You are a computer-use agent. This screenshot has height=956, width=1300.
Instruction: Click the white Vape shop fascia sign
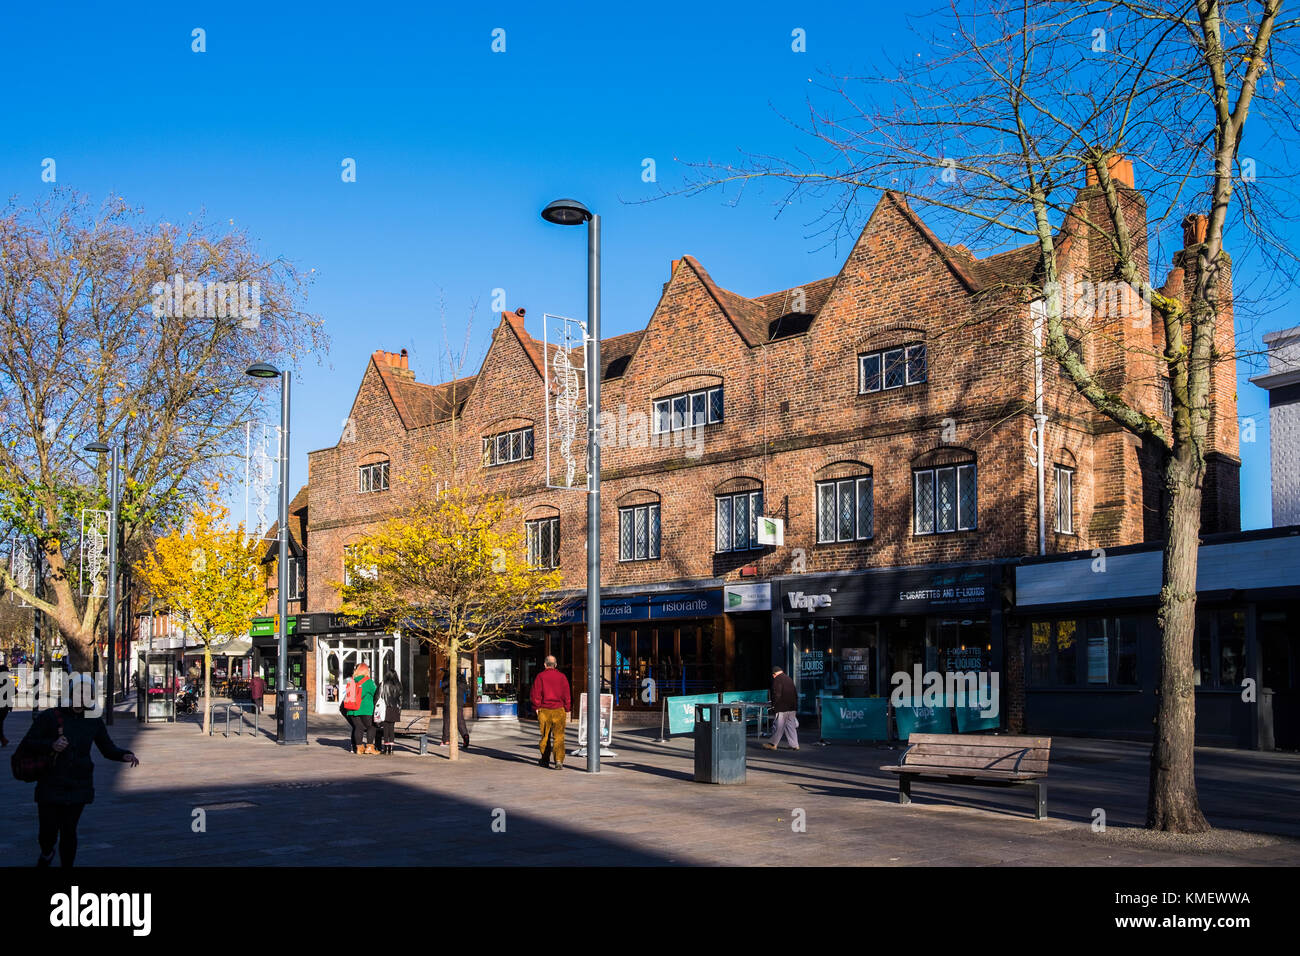[x=809, y=600]
